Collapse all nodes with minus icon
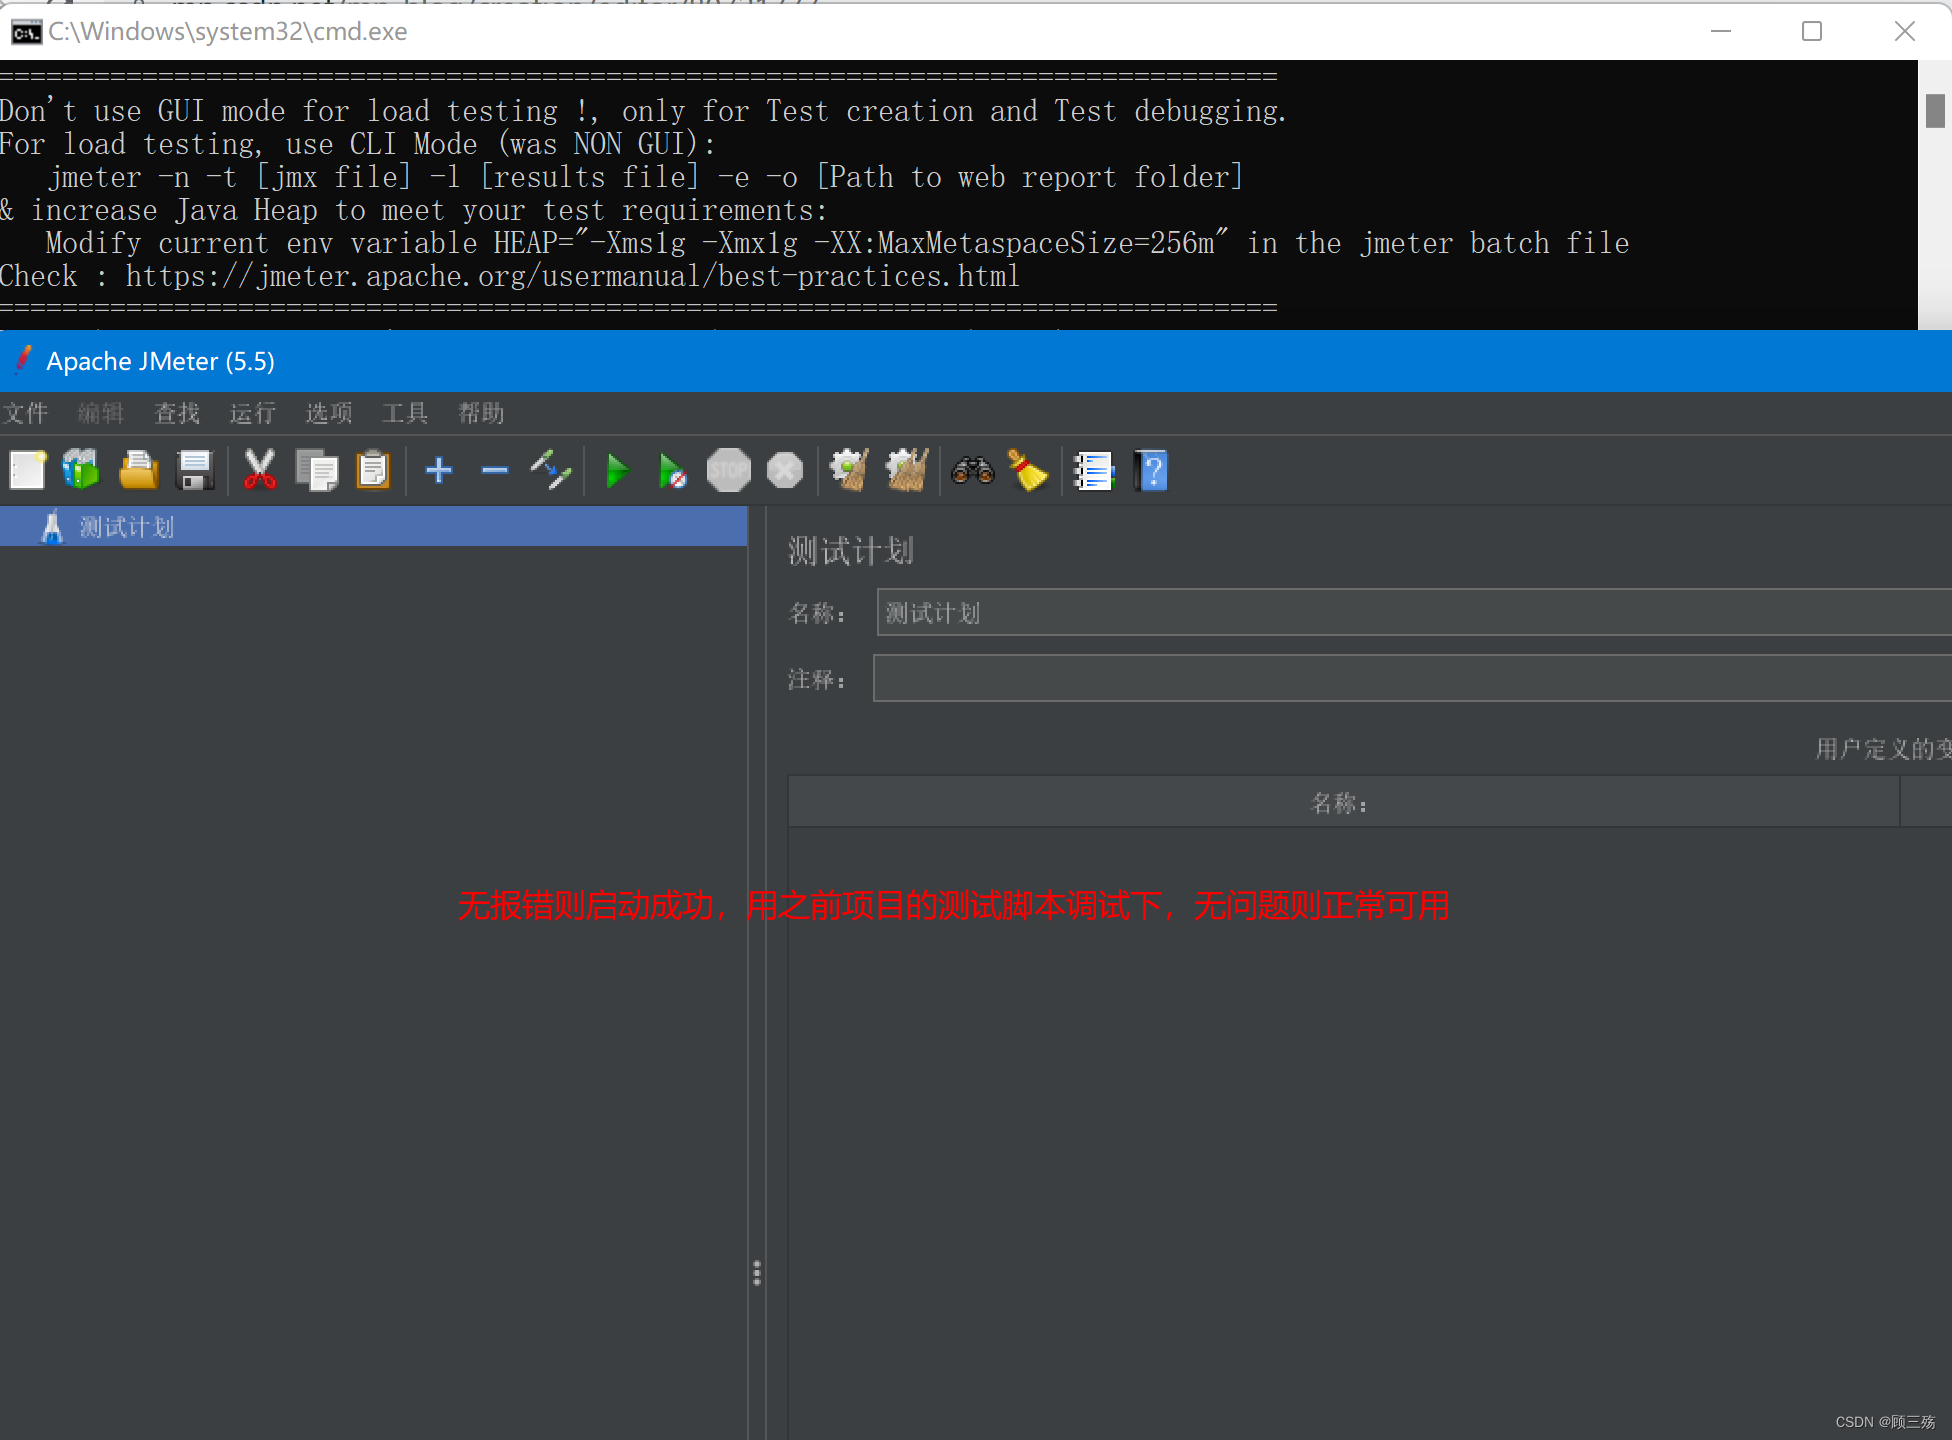 (494, 470)
